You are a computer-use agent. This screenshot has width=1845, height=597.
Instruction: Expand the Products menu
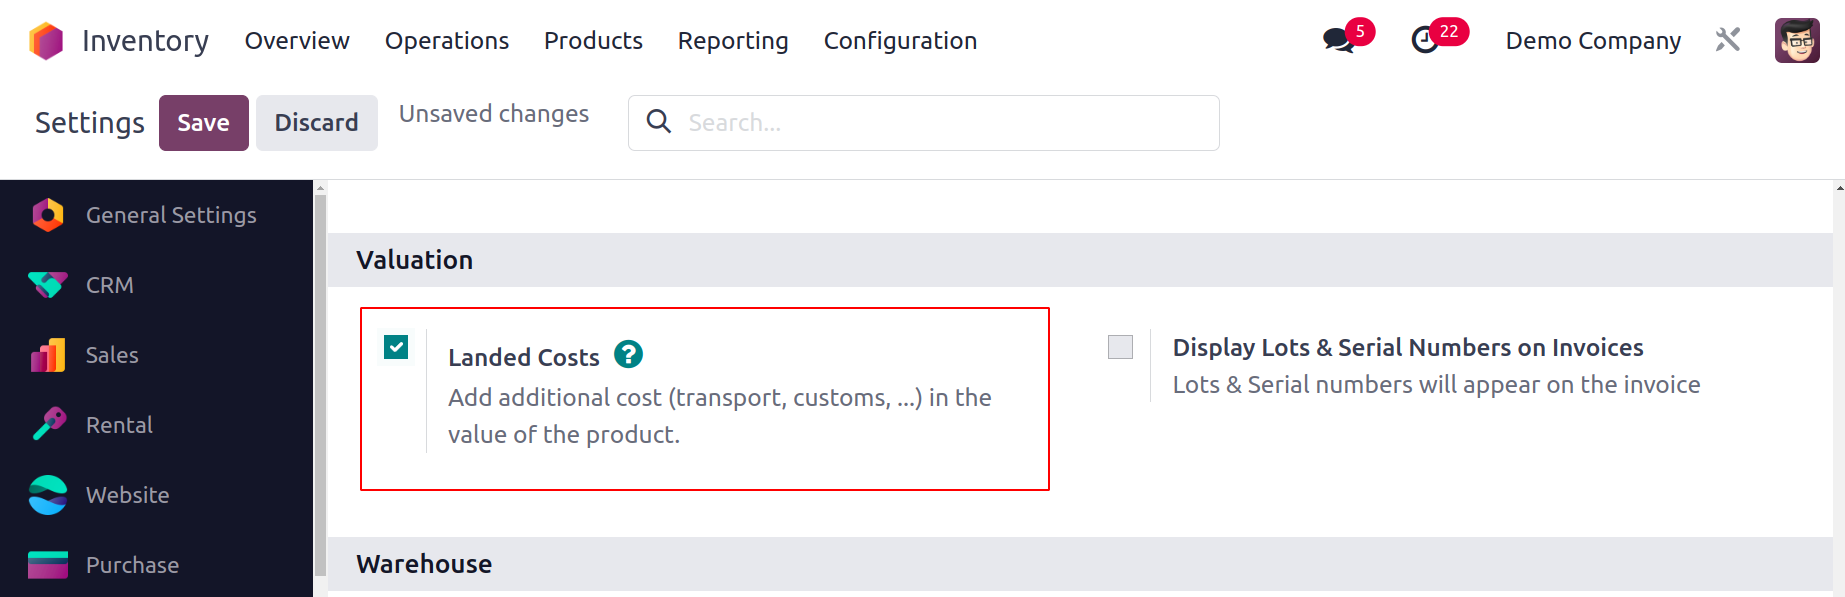click(593, 41)
